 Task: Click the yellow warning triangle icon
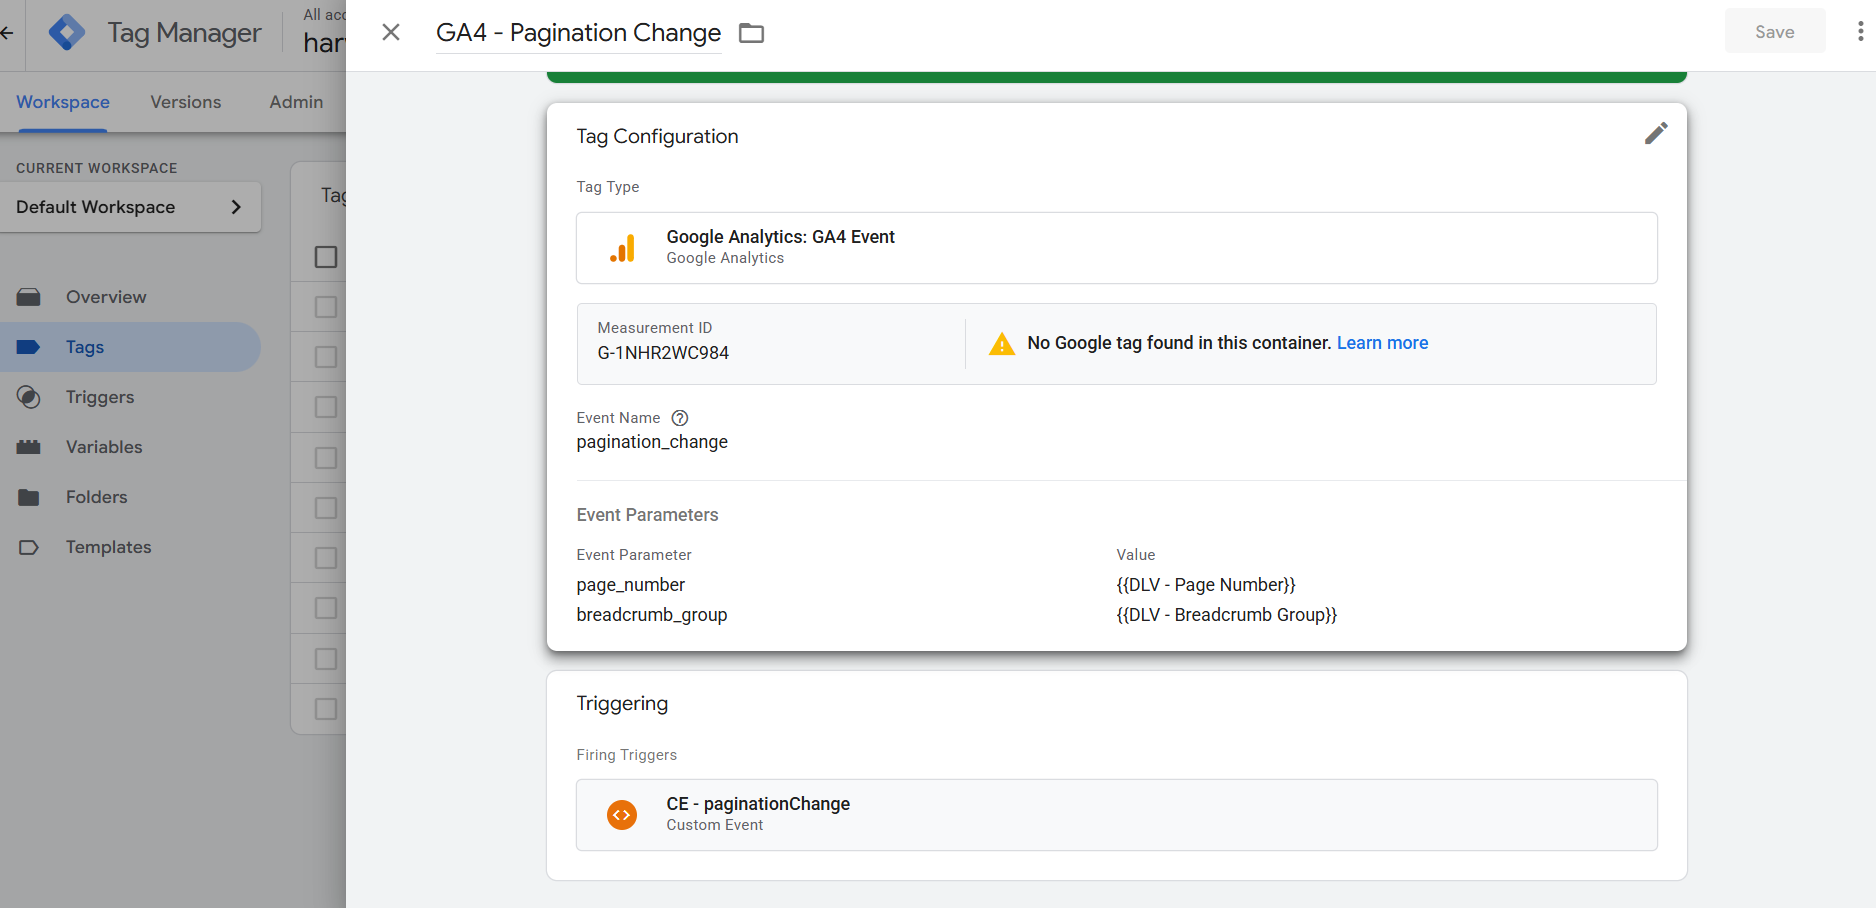pyautogui.click(x=1001, y=344)
